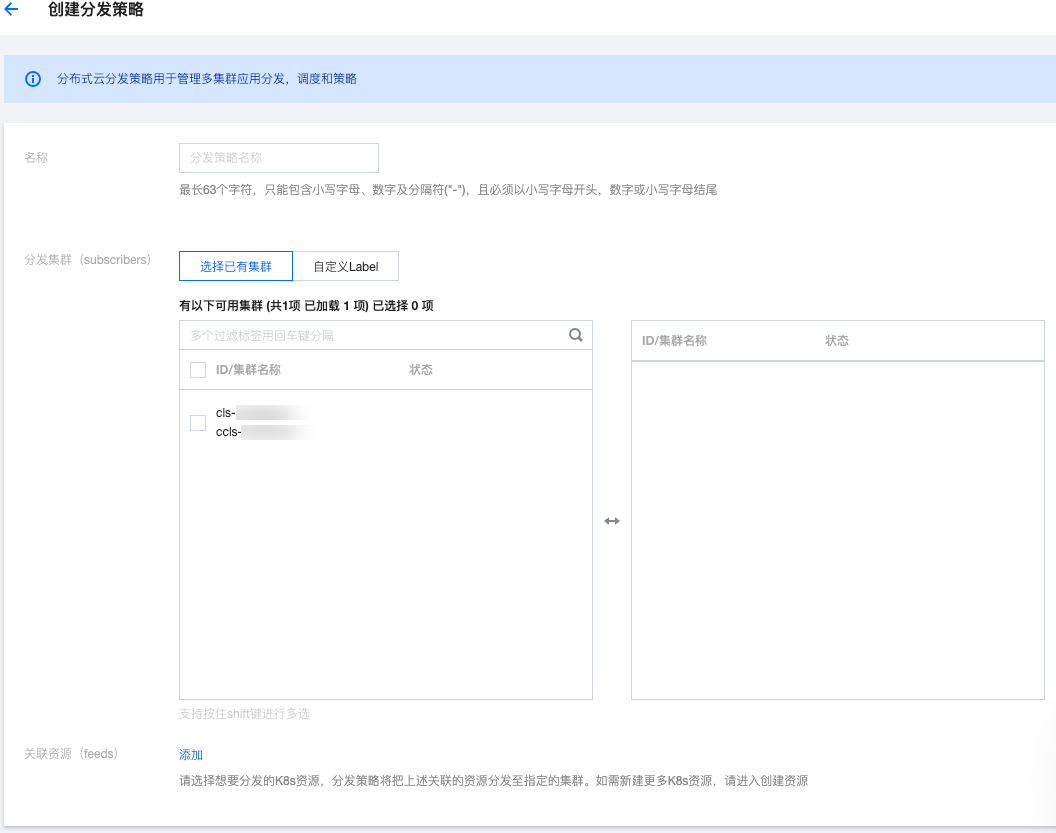Image resolution: width=1056 pixels, height=833 pixels.
Task: Click the cls- cluster ID text
Action: 259,413
